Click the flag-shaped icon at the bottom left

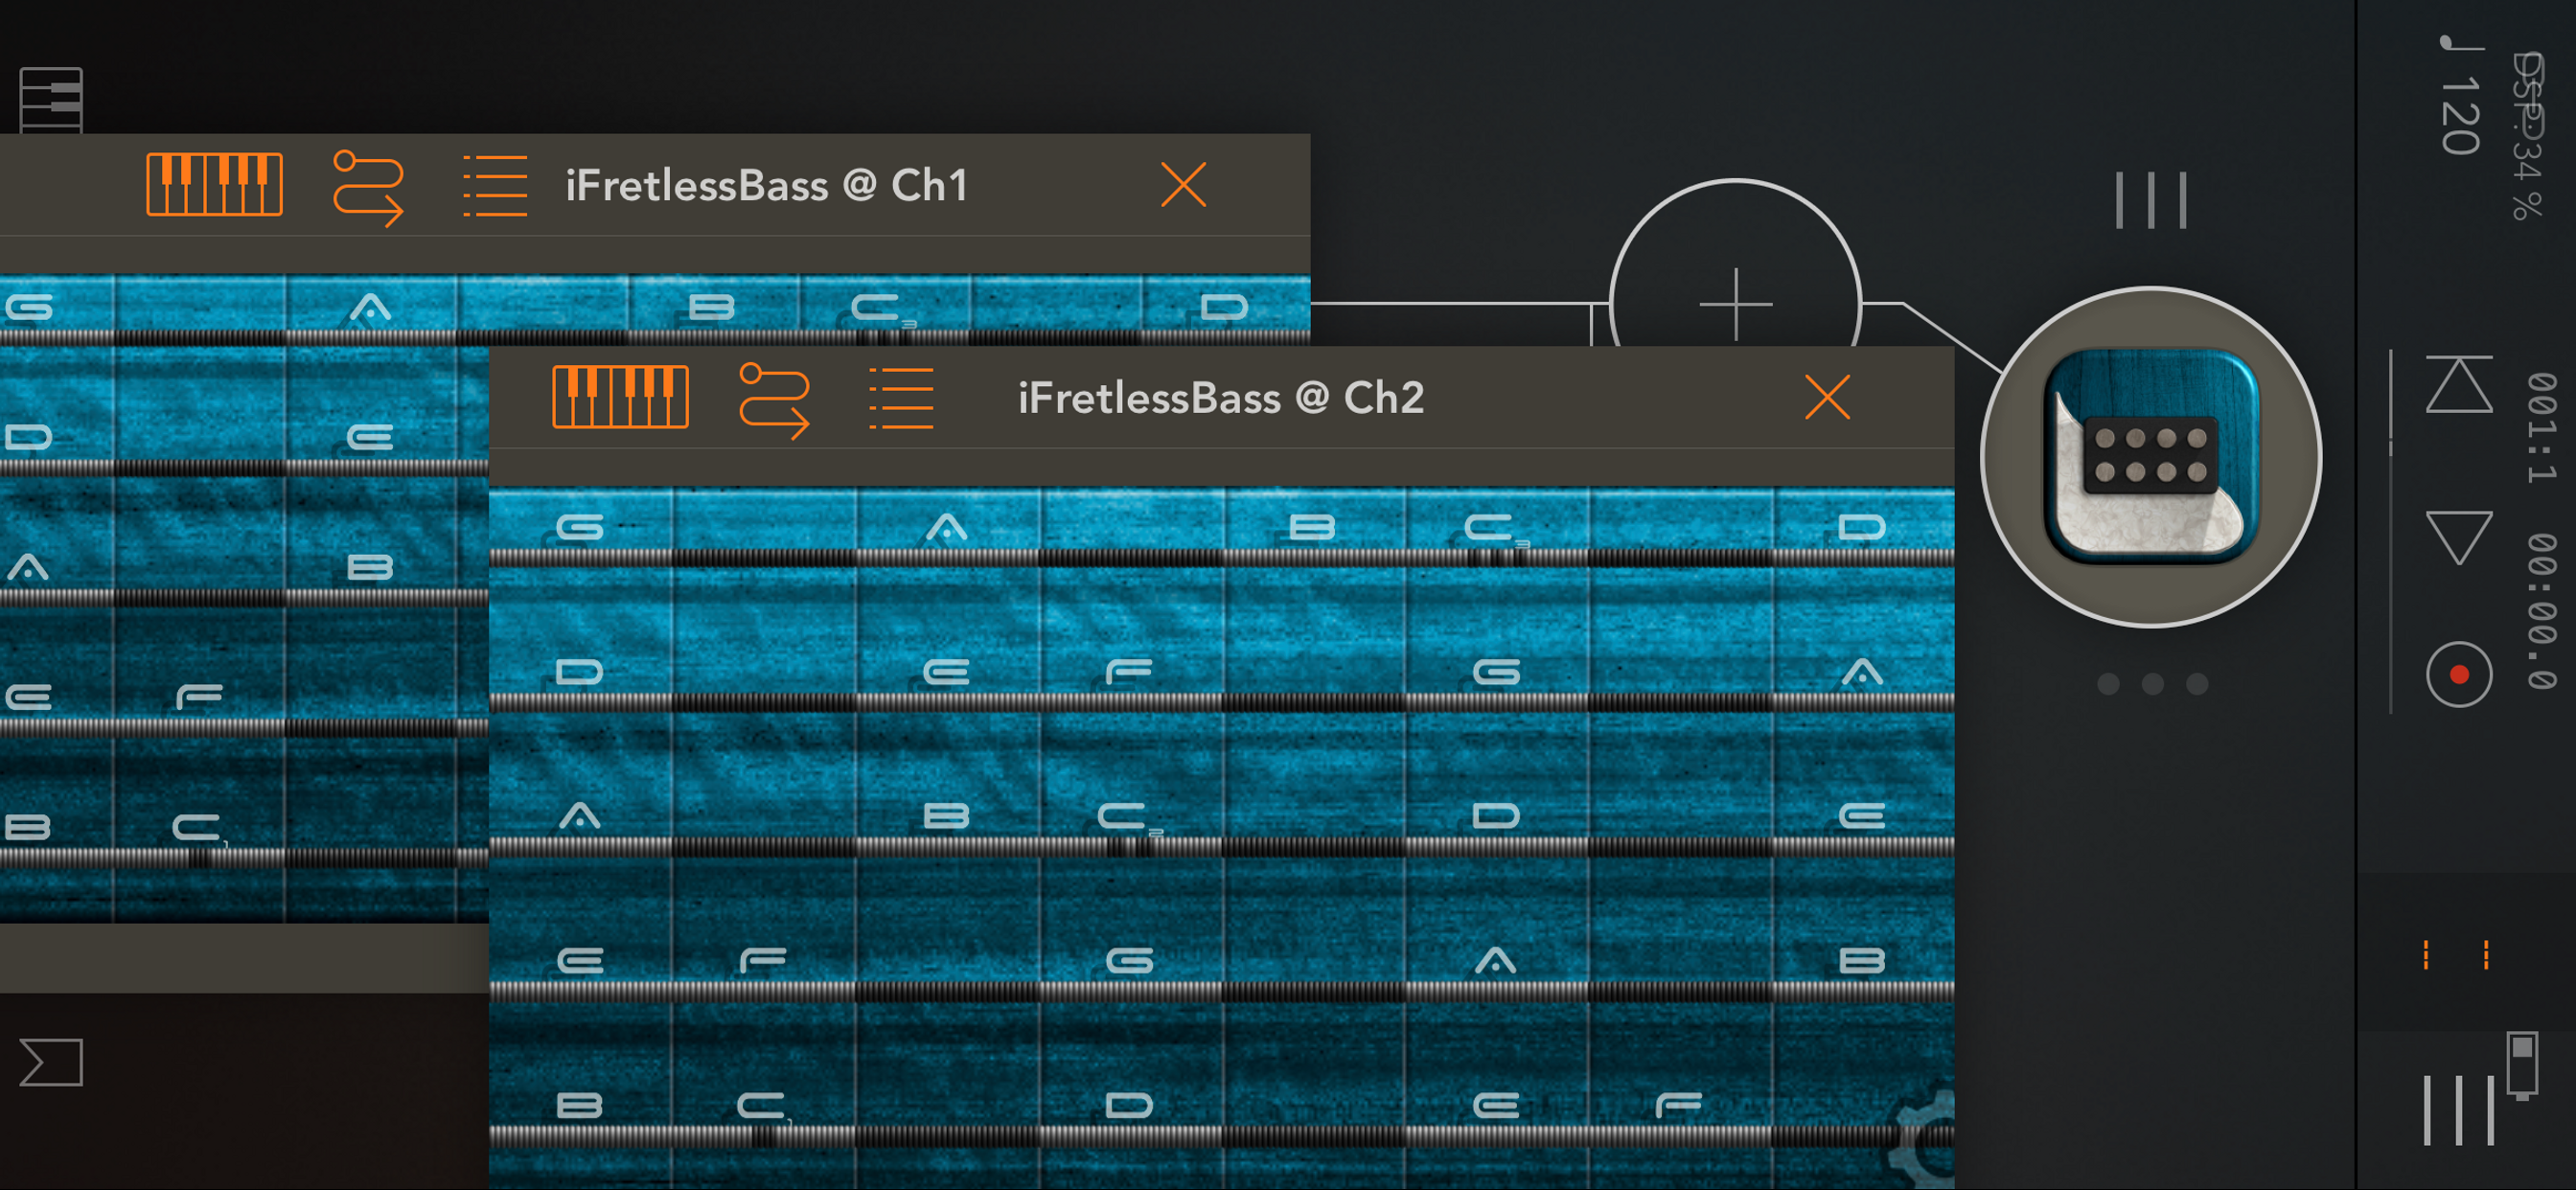coord(51,1062)
